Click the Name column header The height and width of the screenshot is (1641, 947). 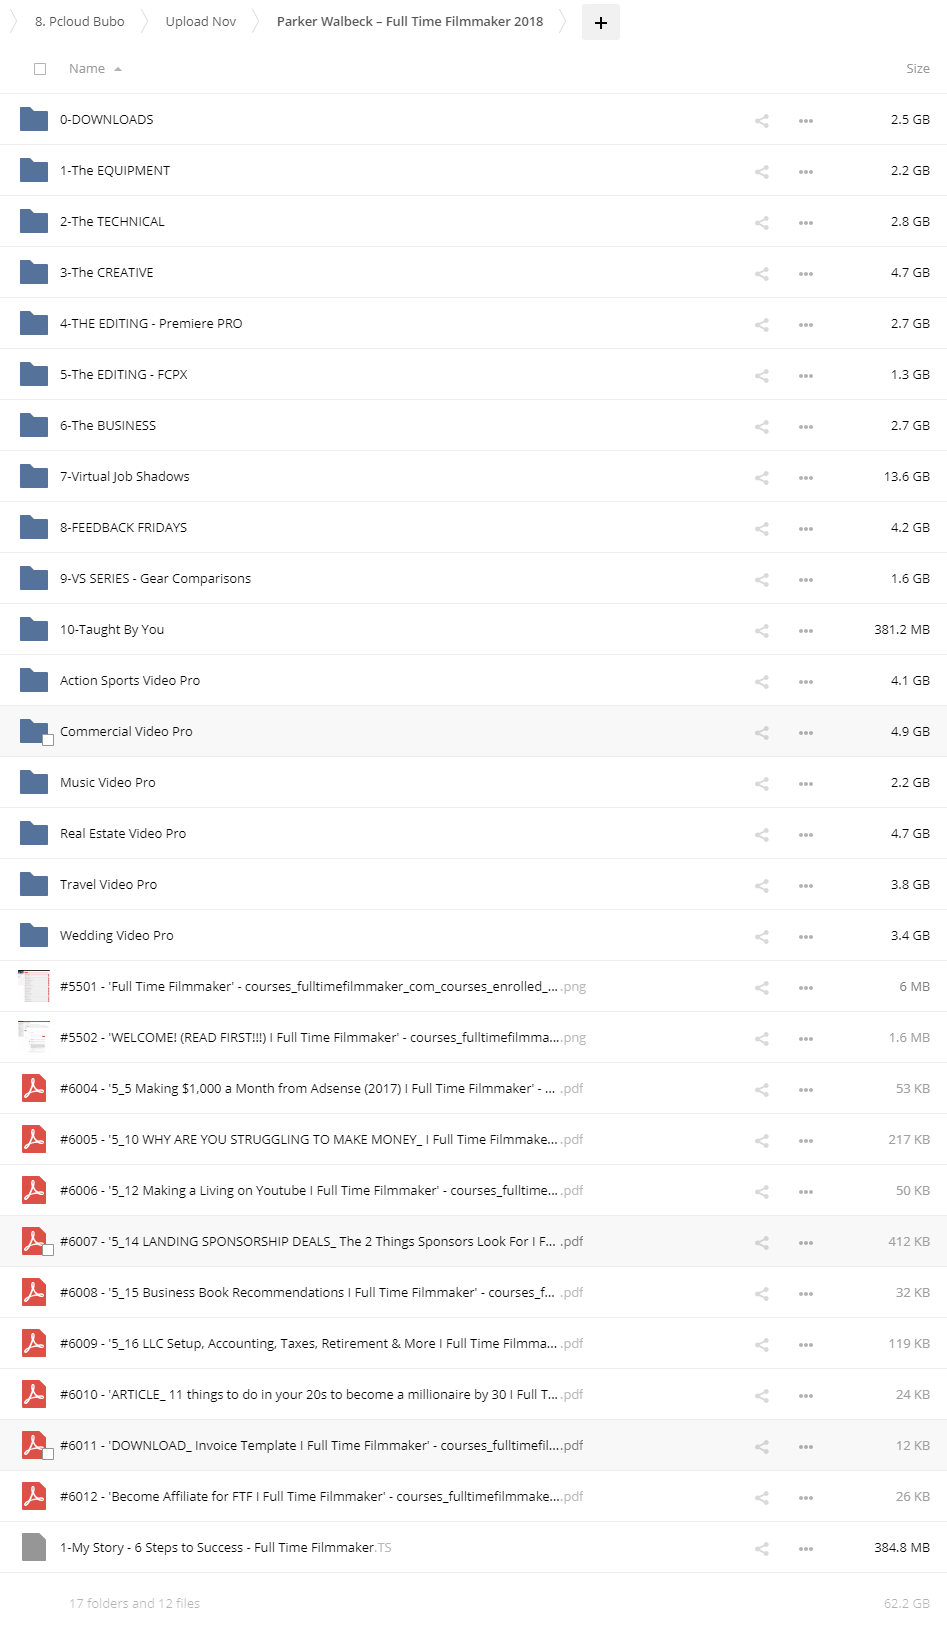pos(87,69)
